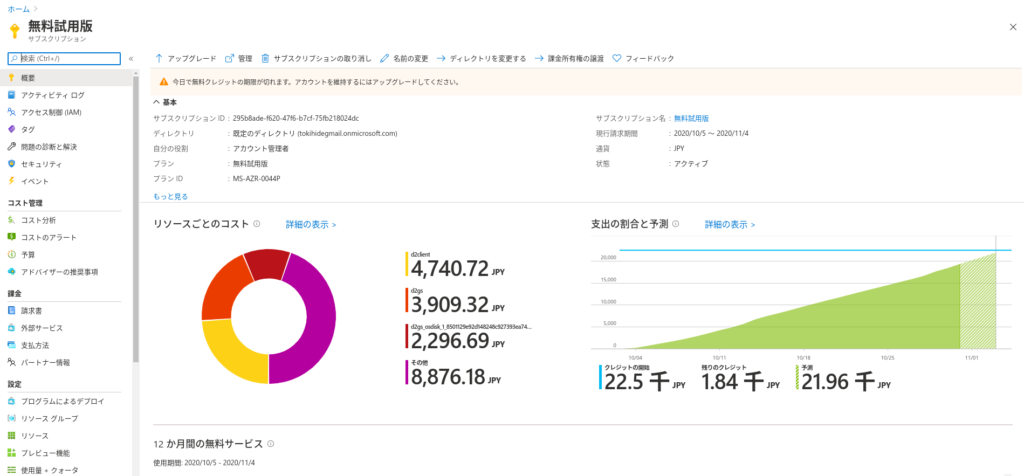Click the コストのアラート icon
This screenshot has width=1024, height=476.
pos(12,237)
